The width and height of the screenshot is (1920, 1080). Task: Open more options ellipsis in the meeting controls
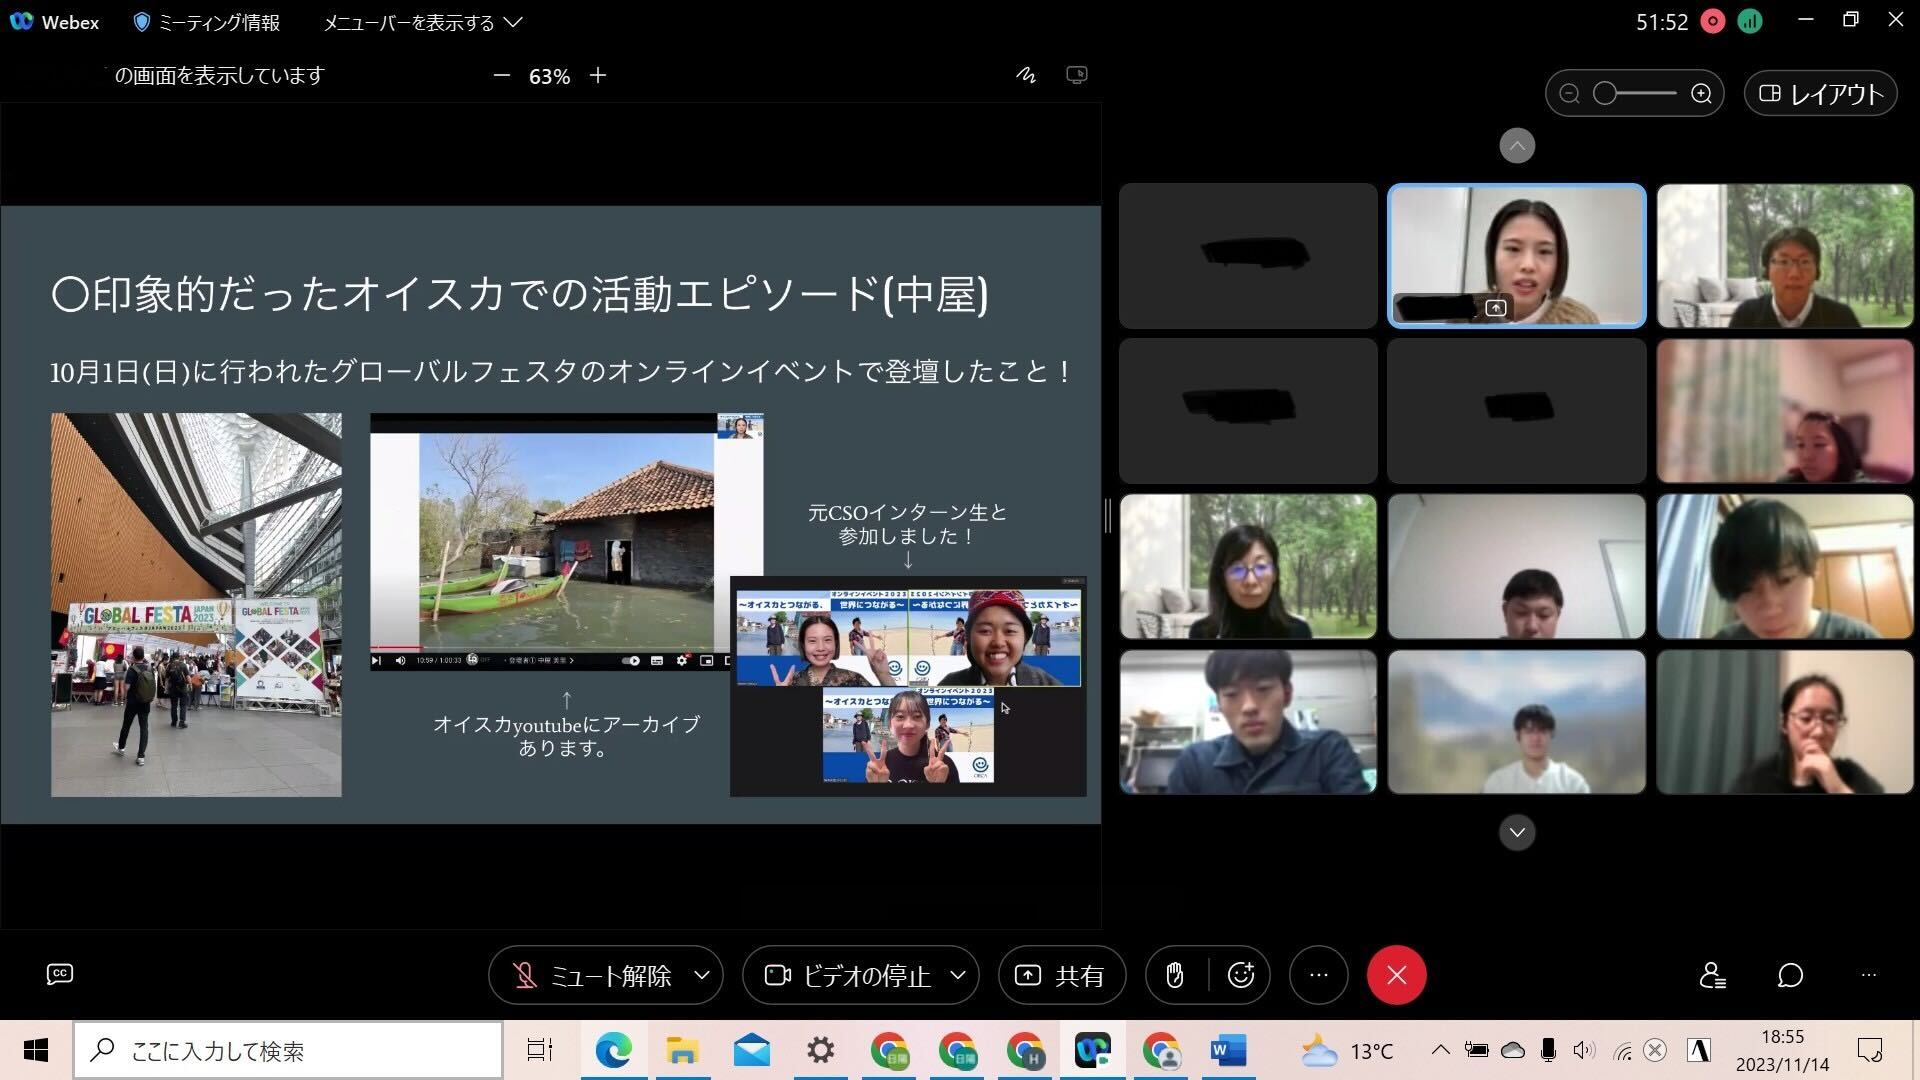pos(1319,975)
